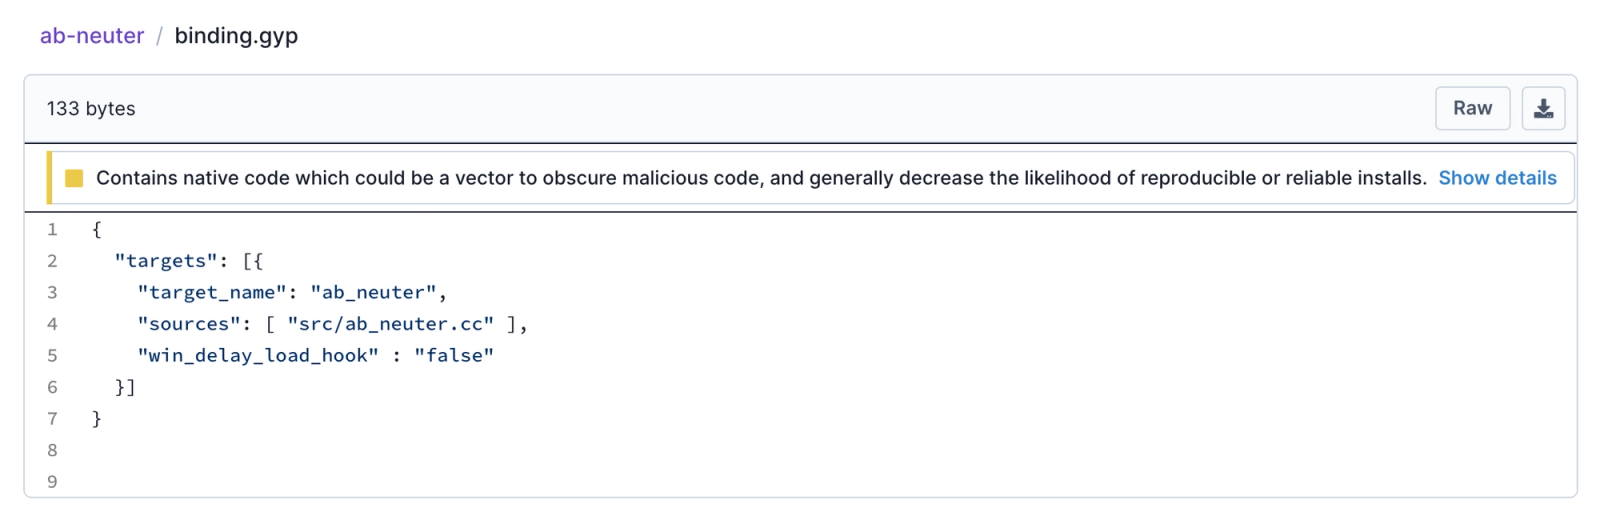Click the yellow warning square icon

[74, 178]
